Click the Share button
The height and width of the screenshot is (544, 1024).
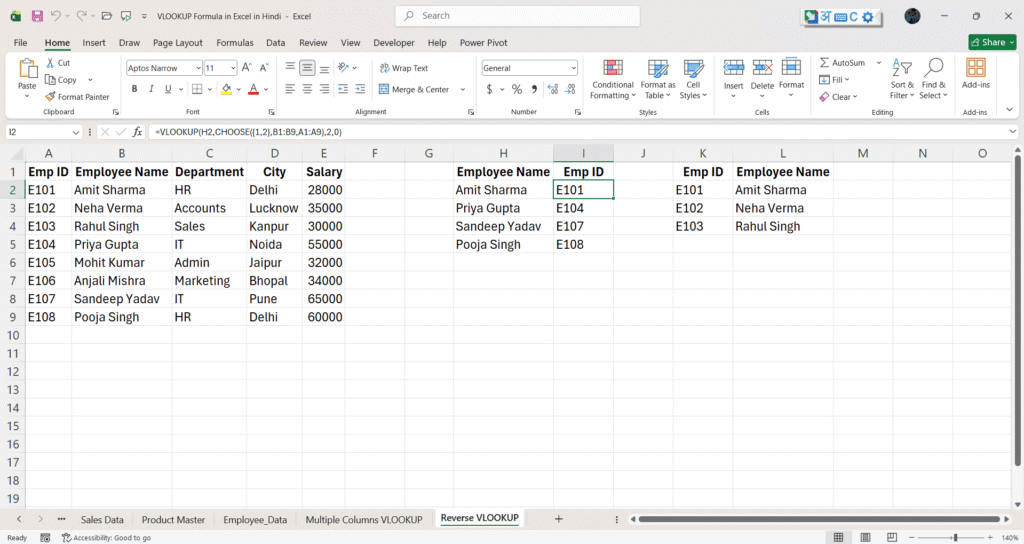pyautogui.click(x=993, y=42)
